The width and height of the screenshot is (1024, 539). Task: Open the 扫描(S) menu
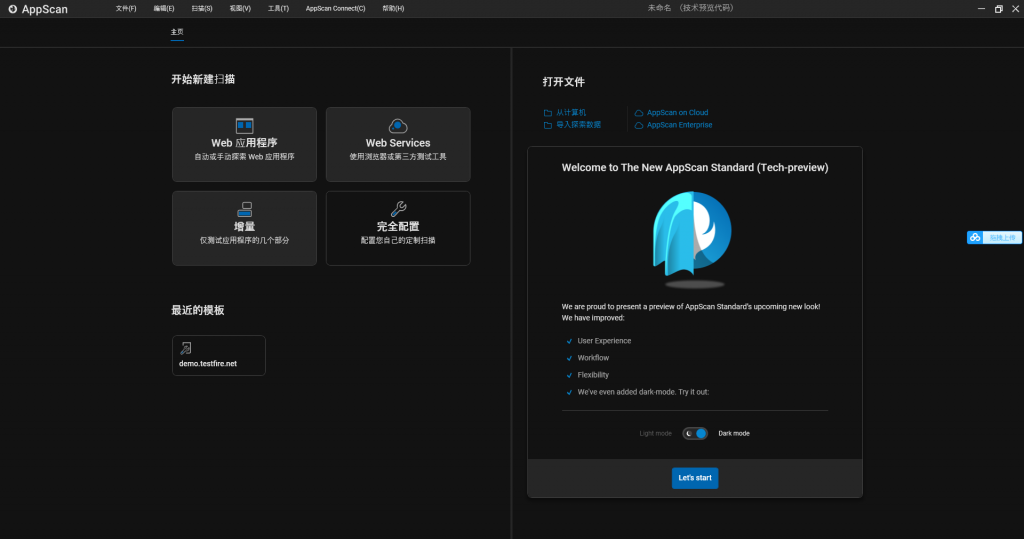[202, 8]
